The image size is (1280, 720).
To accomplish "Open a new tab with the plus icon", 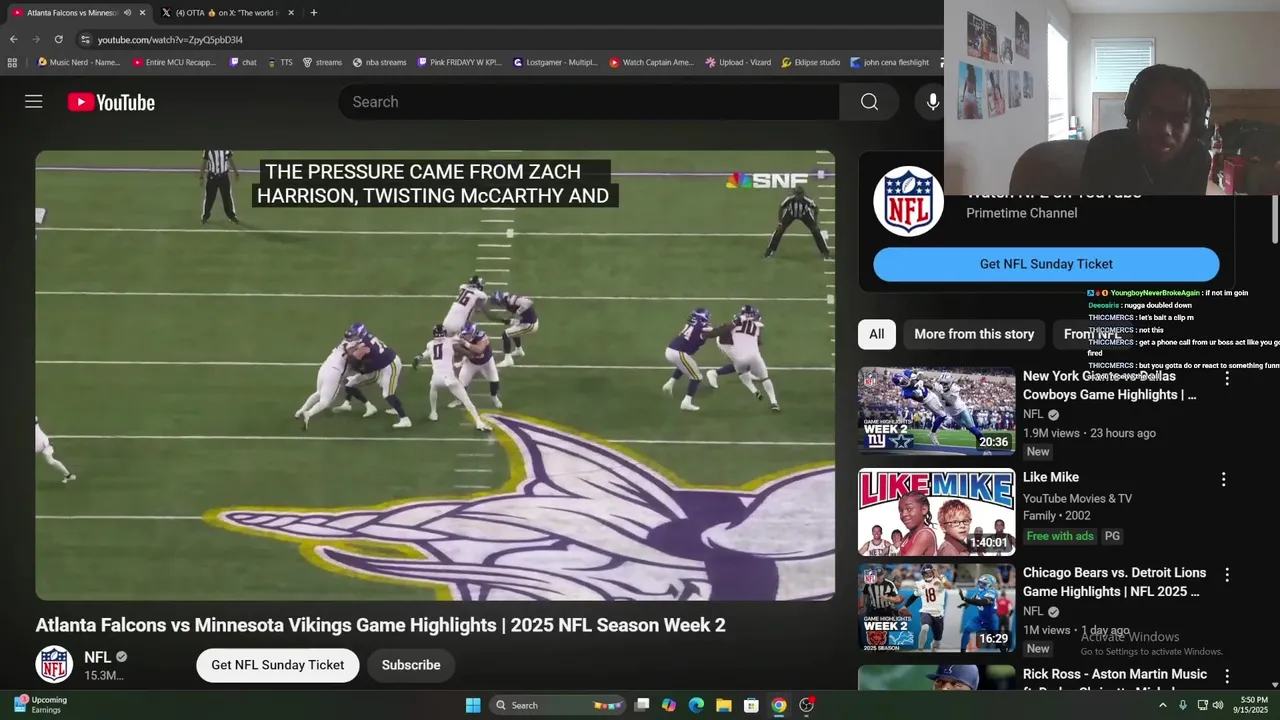I will tap(314, 13).
